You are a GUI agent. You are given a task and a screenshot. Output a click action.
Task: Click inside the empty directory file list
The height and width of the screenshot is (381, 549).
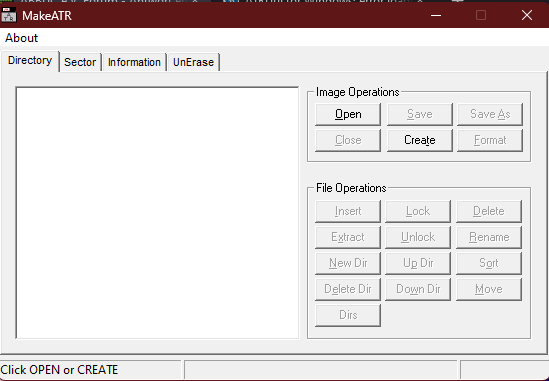(157, 213)
